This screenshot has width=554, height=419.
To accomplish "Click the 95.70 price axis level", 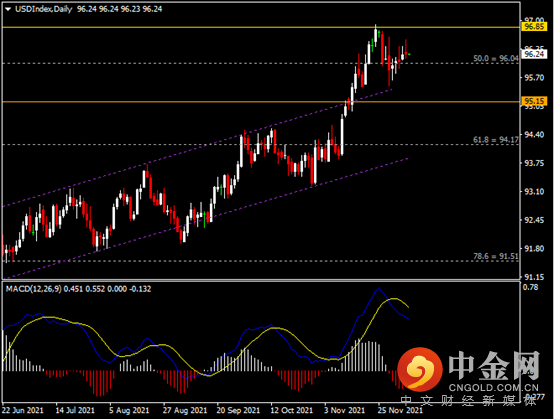I will tap(534, 77).
